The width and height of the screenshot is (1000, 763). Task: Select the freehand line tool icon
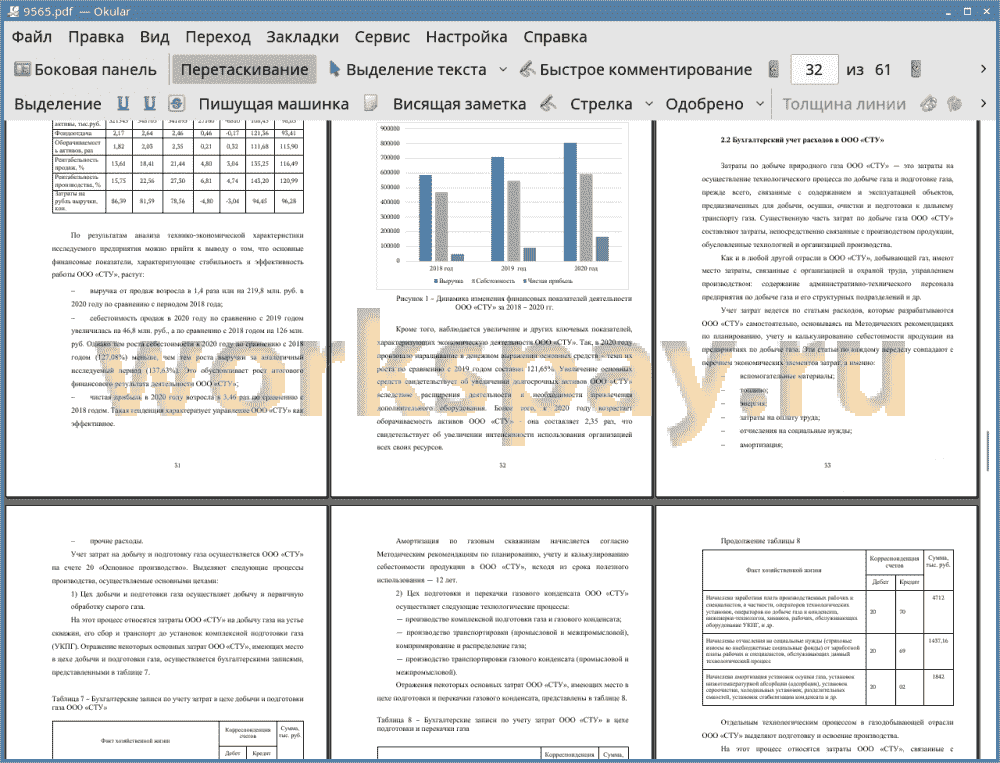[x=548, y=103]
